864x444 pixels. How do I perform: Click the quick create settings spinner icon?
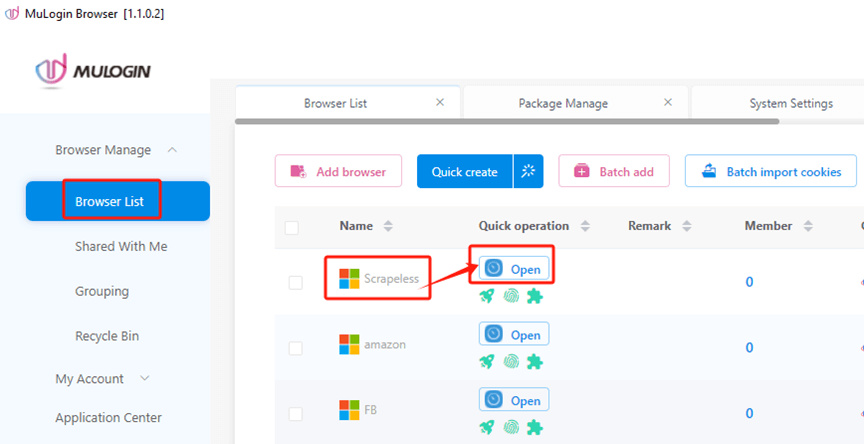click(528, 171)
